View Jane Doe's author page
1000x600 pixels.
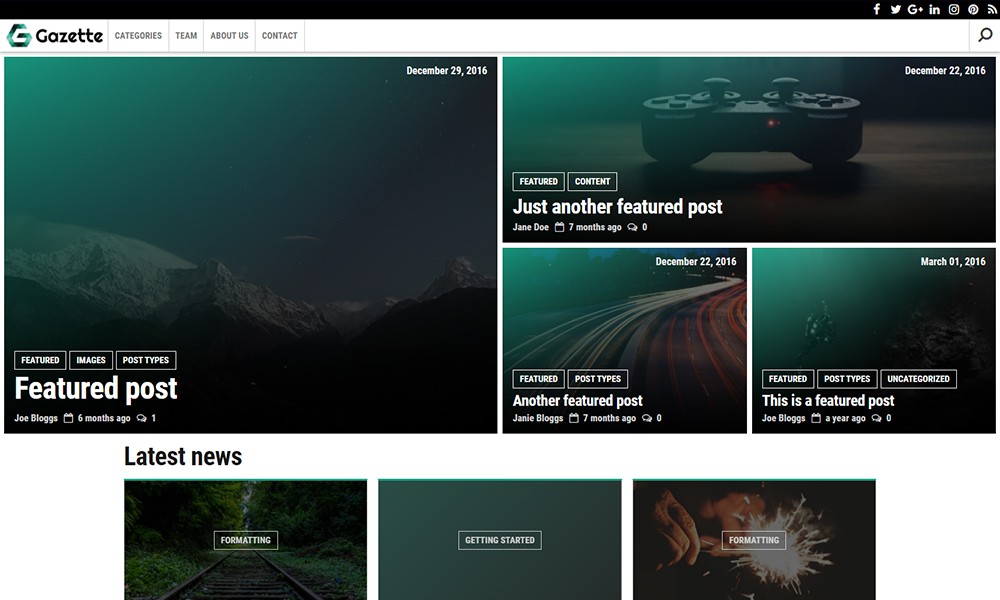pyautogui.click(x=530, y=227)
